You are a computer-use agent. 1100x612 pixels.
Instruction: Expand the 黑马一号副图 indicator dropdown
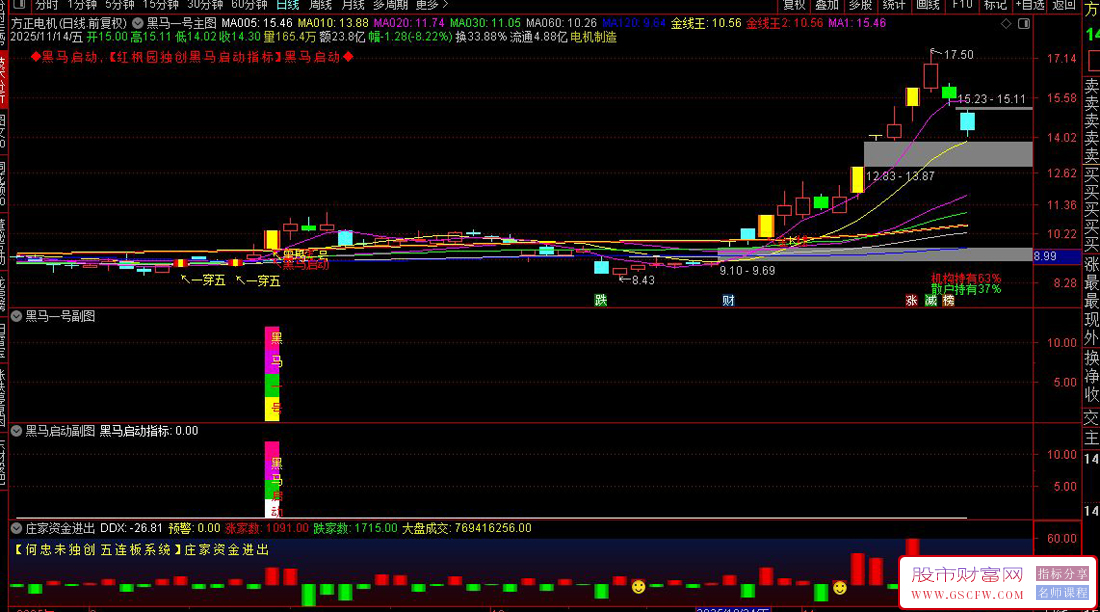16,317
